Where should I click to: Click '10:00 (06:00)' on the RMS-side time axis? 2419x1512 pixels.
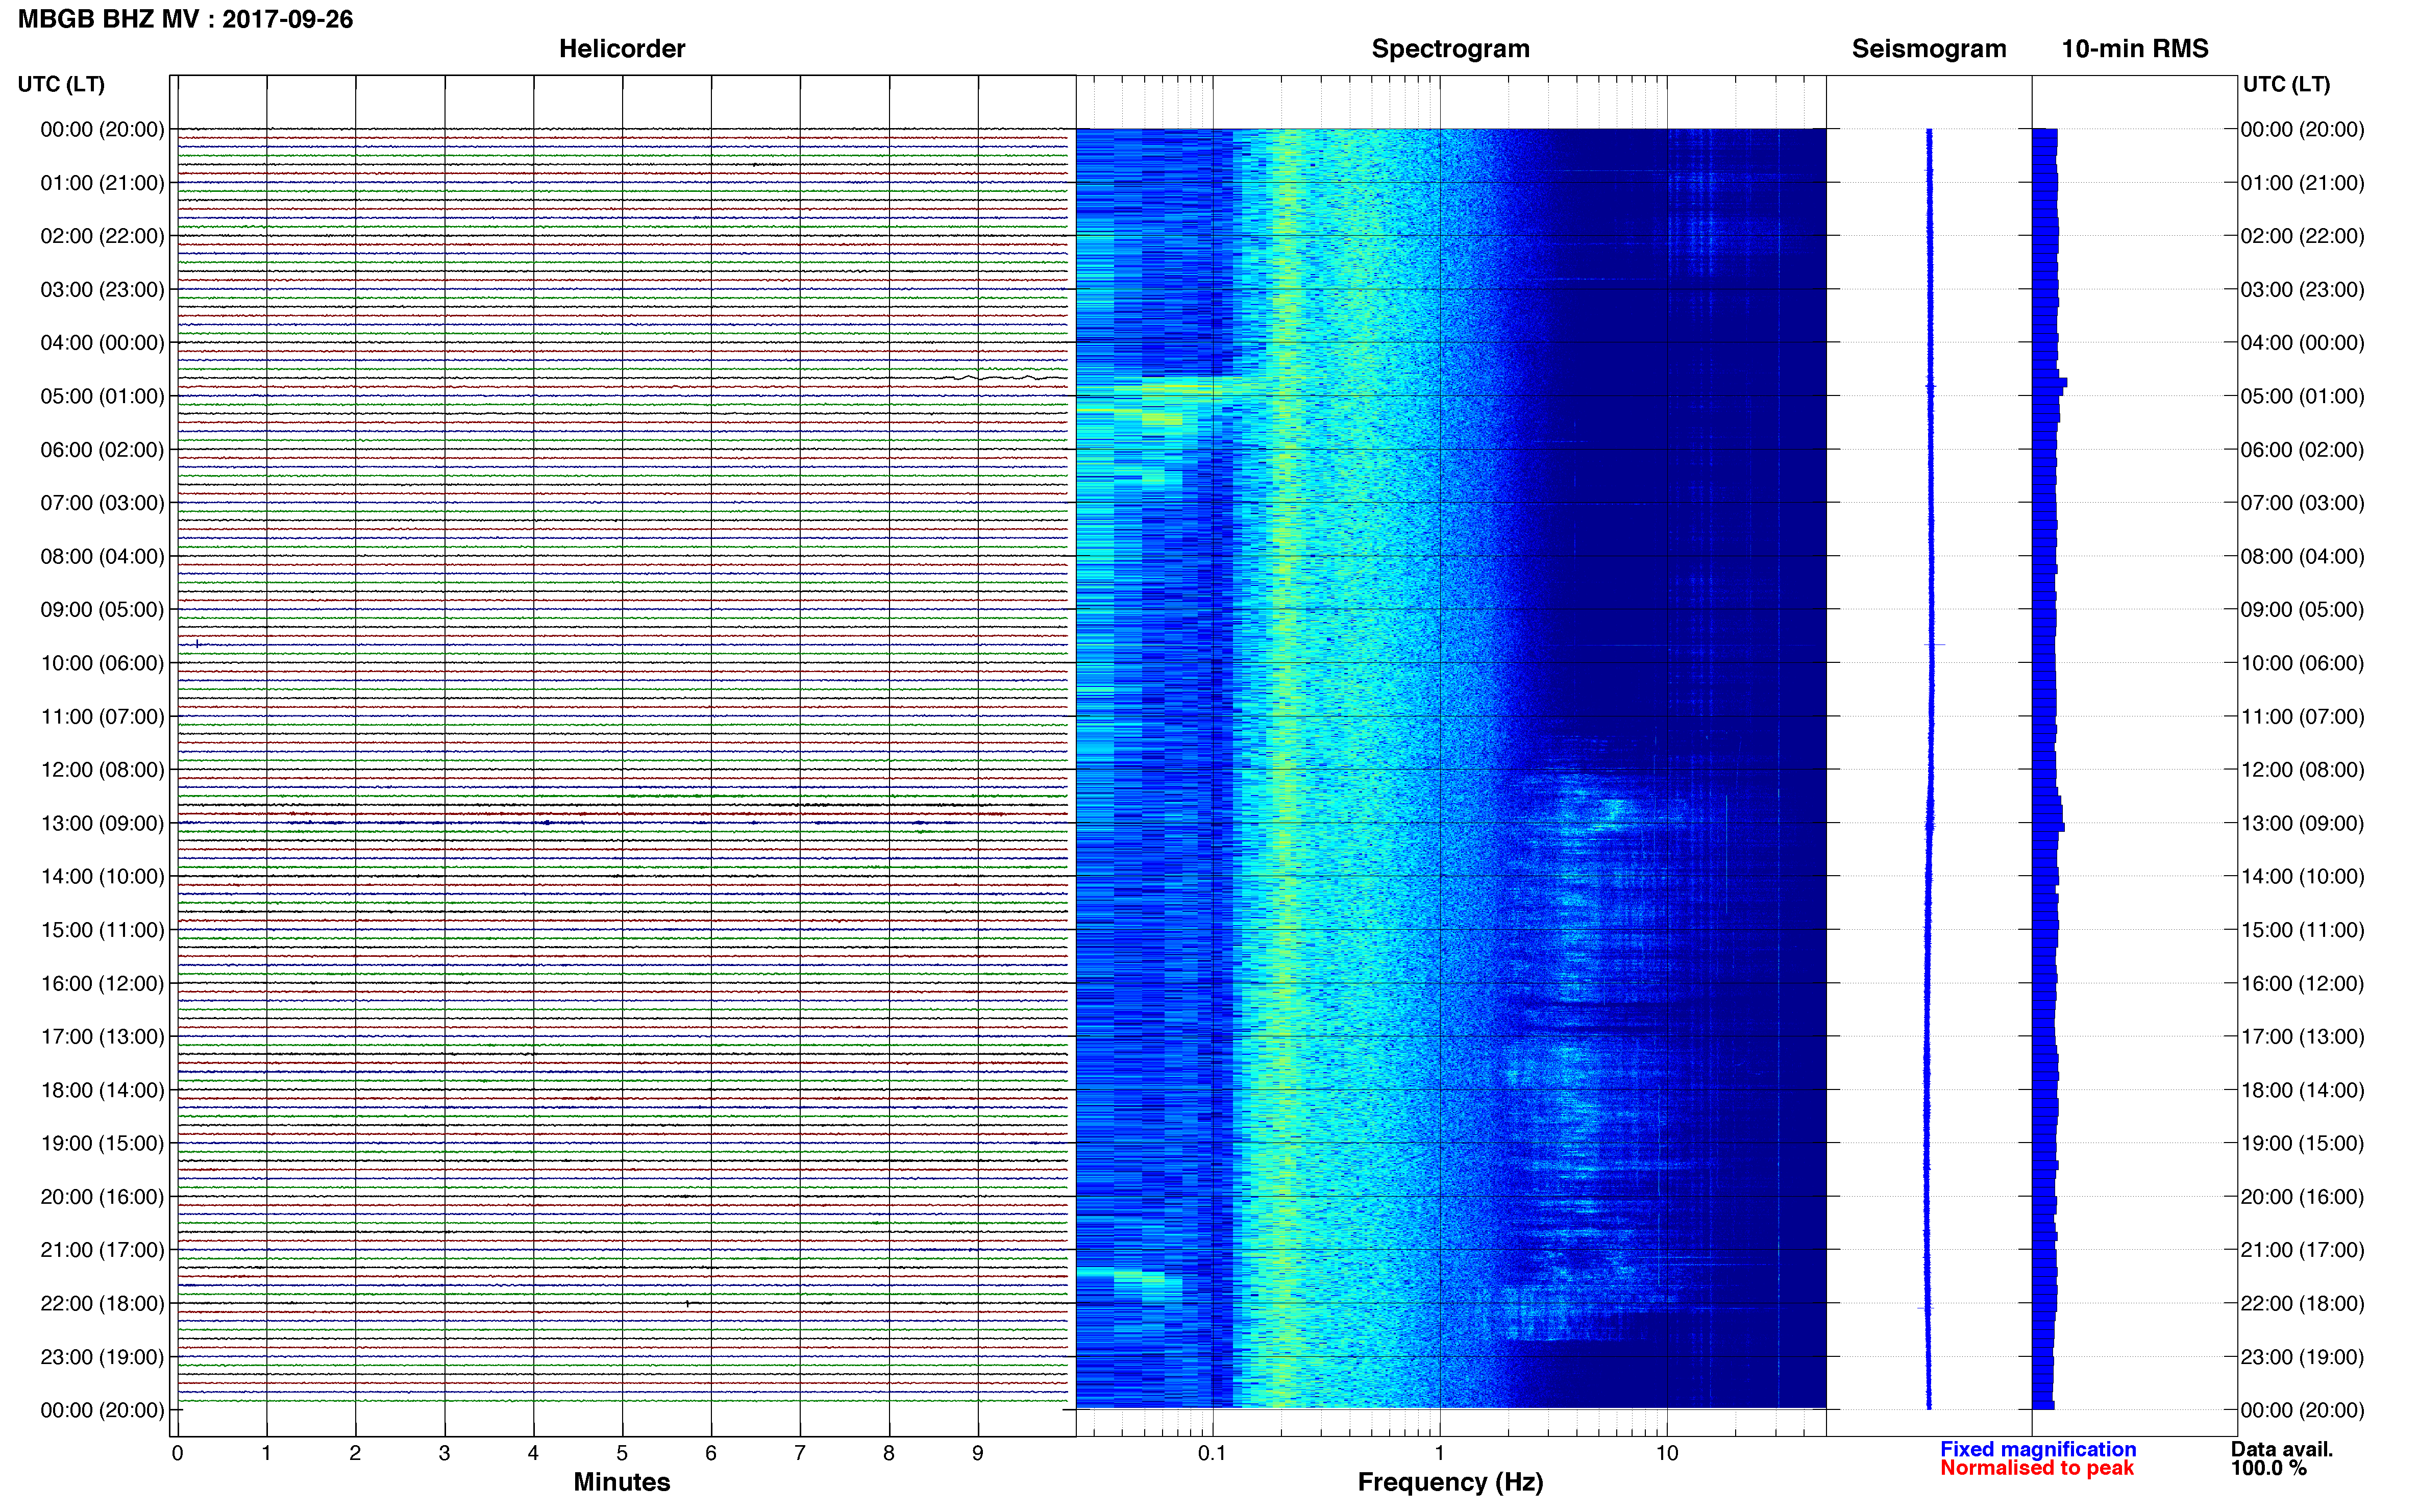2302,663
